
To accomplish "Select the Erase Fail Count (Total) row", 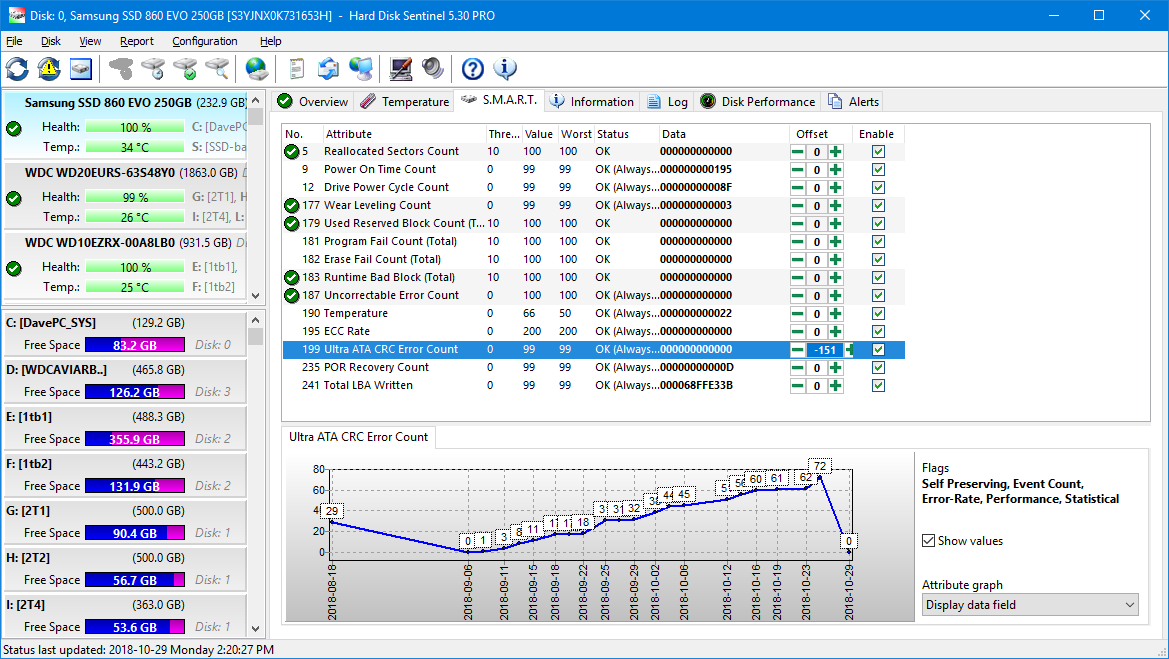I will [x=593, y=259].
